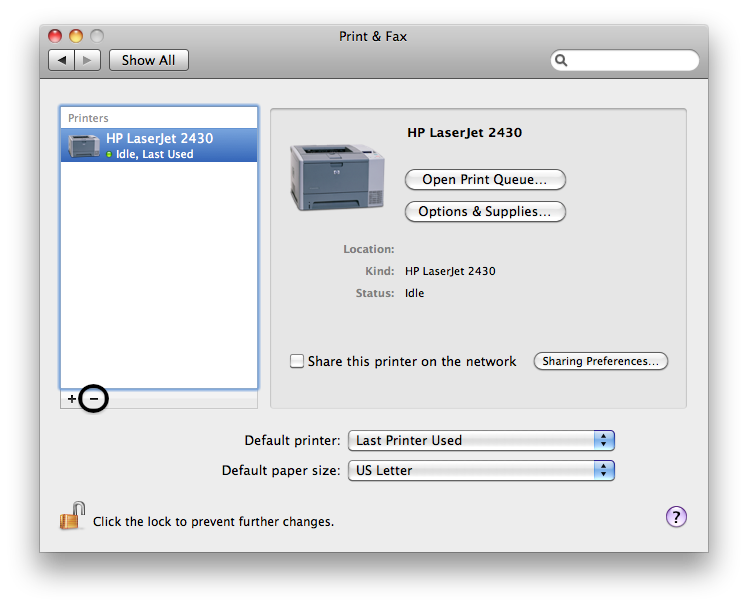The image size is (748, 607).
Task: Click the red close window button
Action: tap(57, 37)
